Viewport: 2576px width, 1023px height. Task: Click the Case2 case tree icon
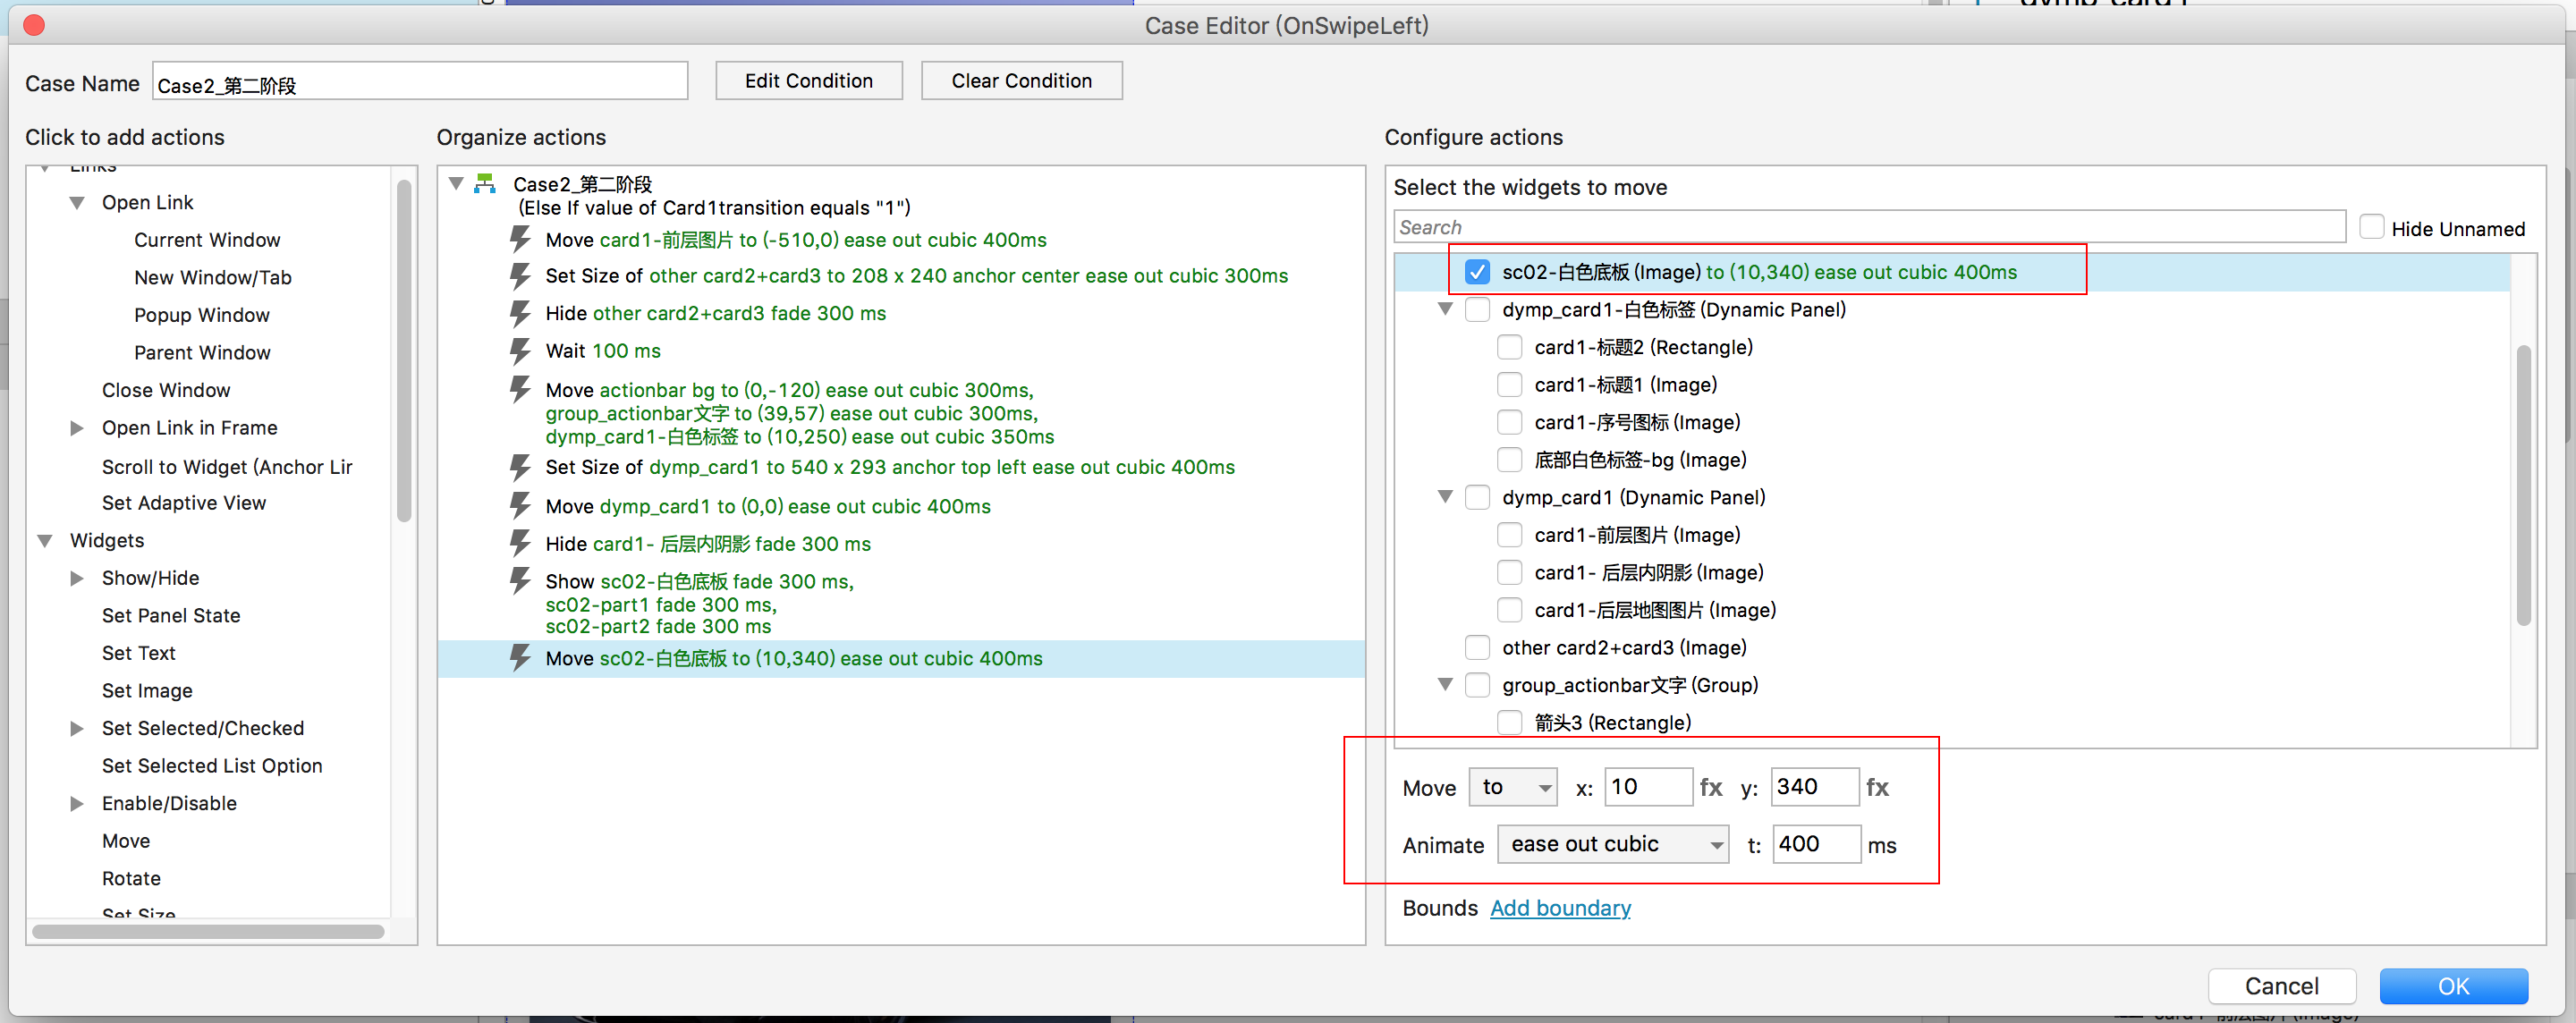485,184
